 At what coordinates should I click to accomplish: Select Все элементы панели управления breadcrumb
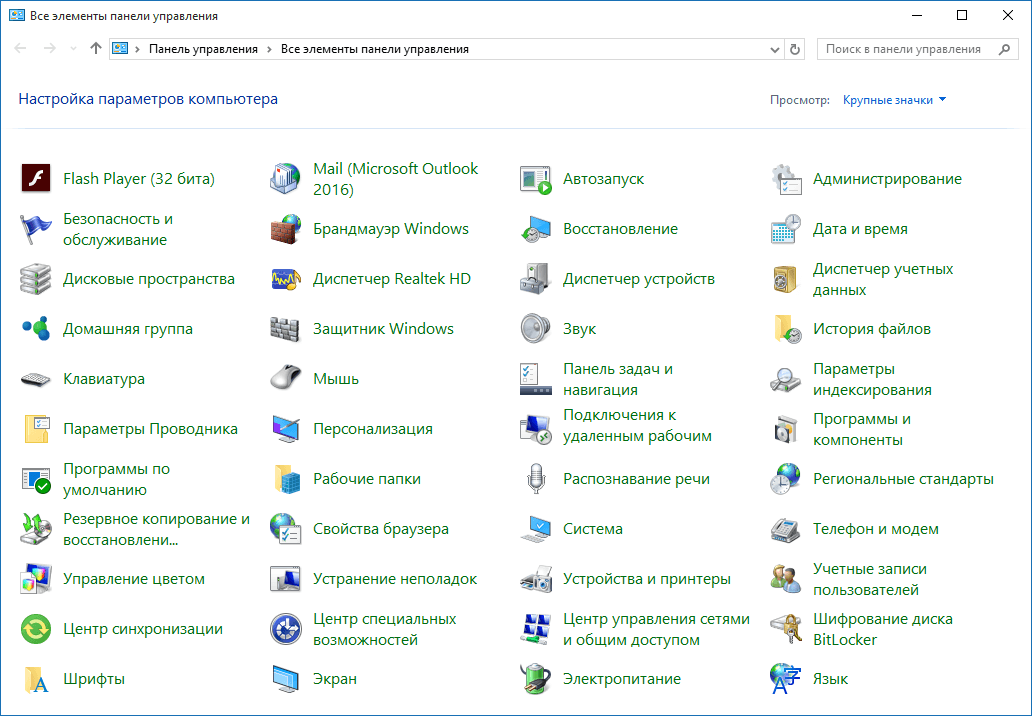point(375,49)
